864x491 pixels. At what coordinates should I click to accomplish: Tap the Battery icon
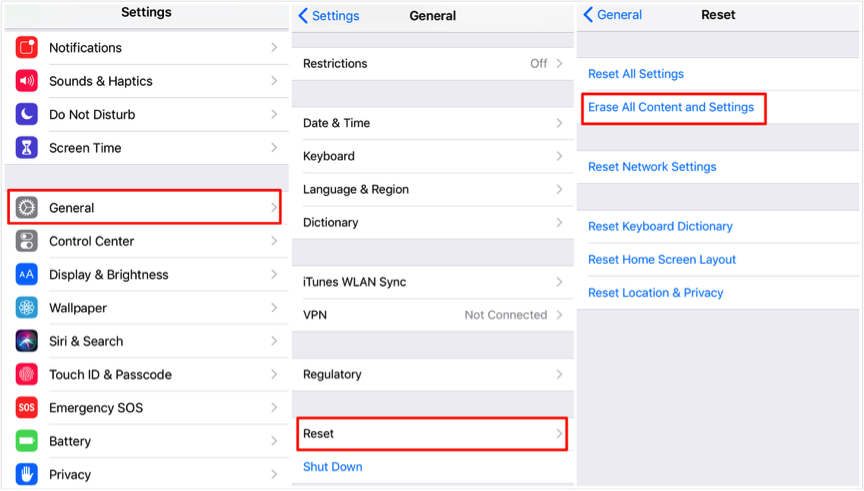26,441
